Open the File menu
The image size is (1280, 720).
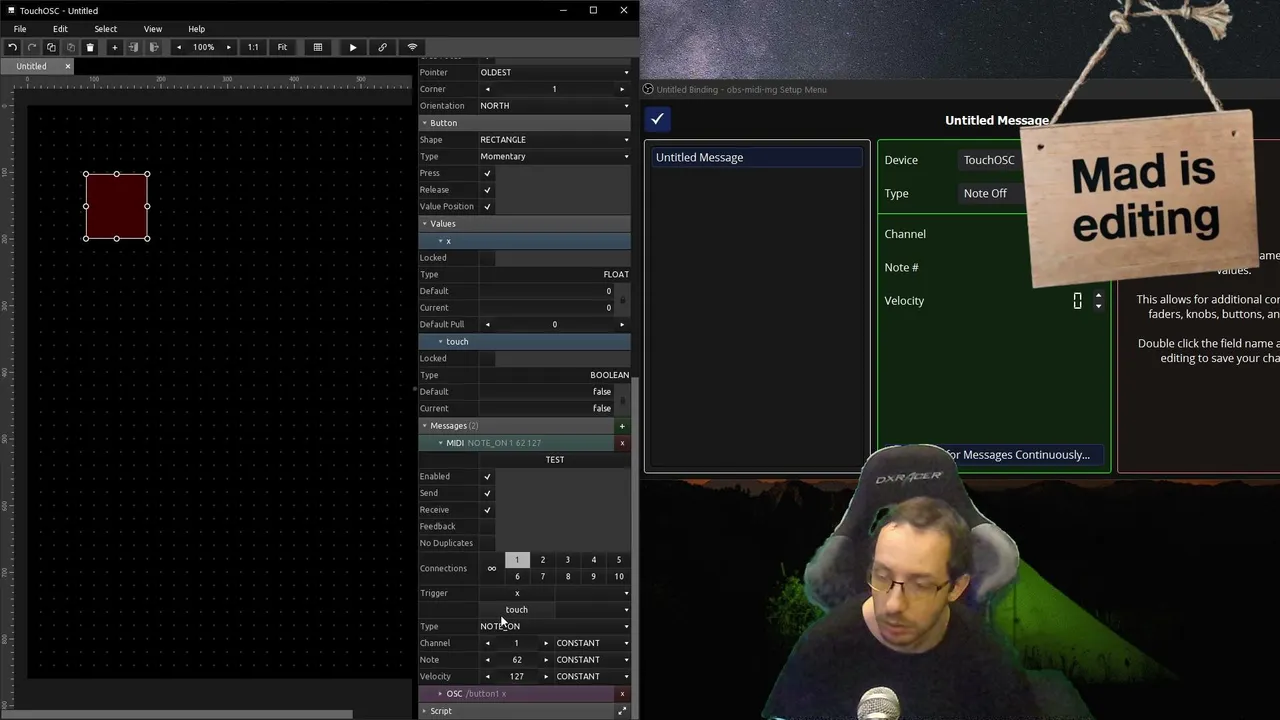pos(20,29)
